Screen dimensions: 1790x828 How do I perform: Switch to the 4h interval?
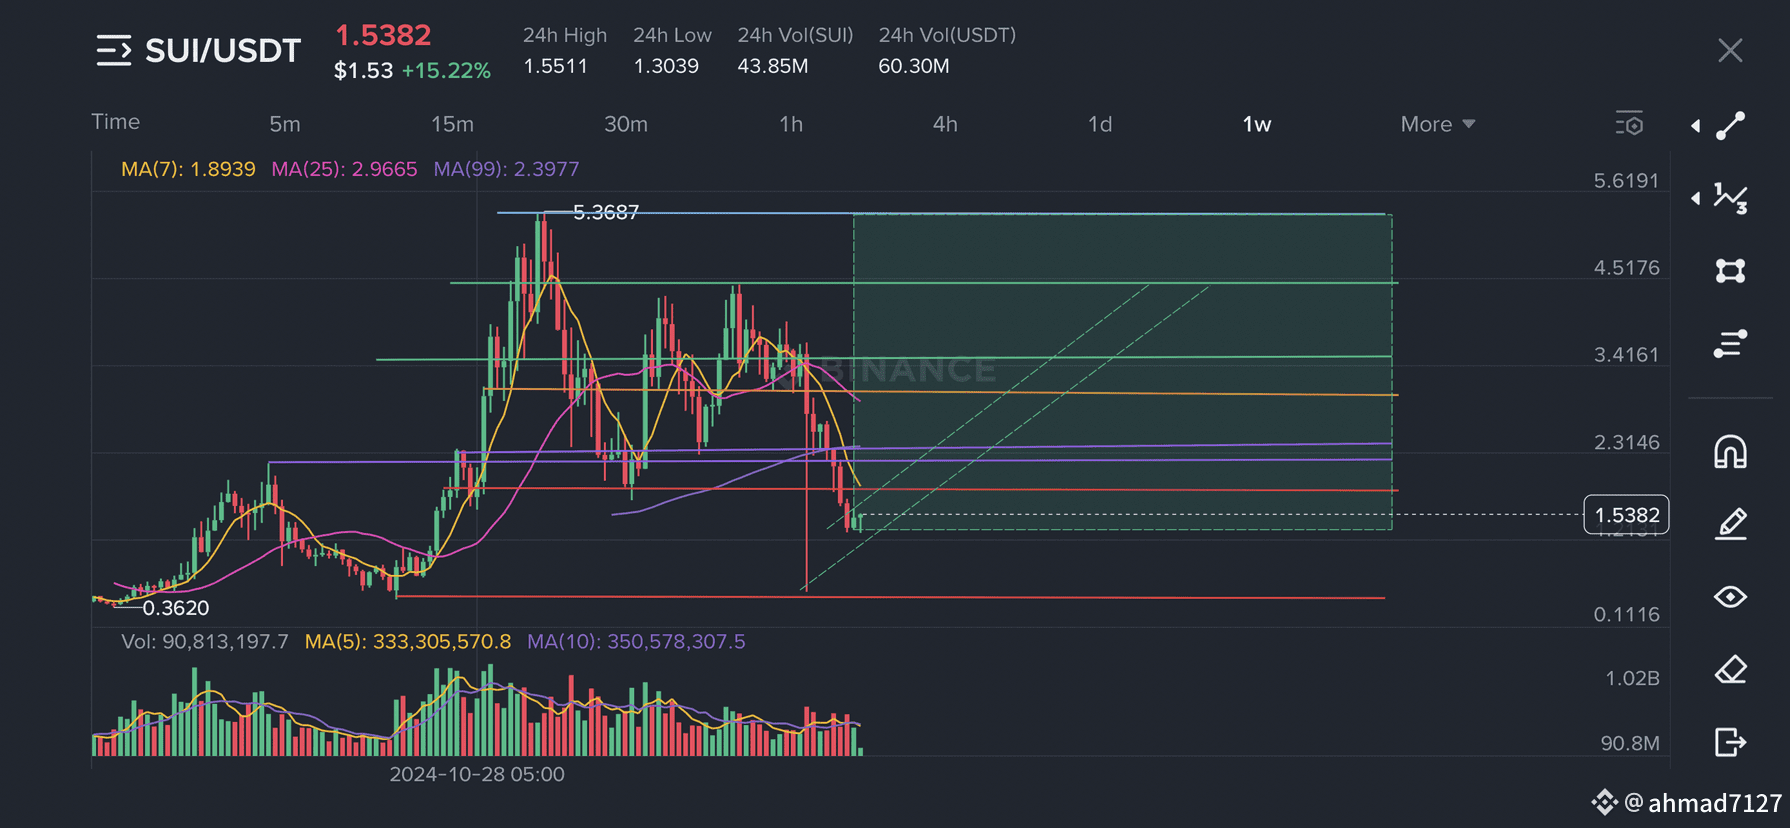(x=945, y=124)
